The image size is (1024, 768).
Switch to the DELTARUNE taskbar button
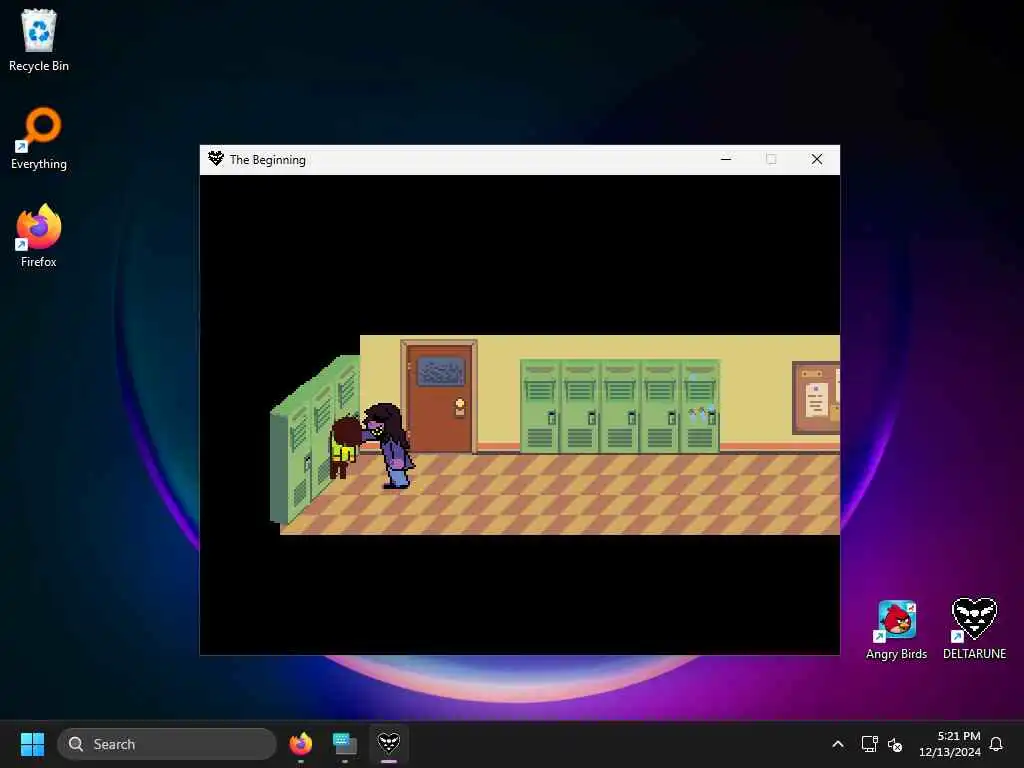tap(389, 744)
